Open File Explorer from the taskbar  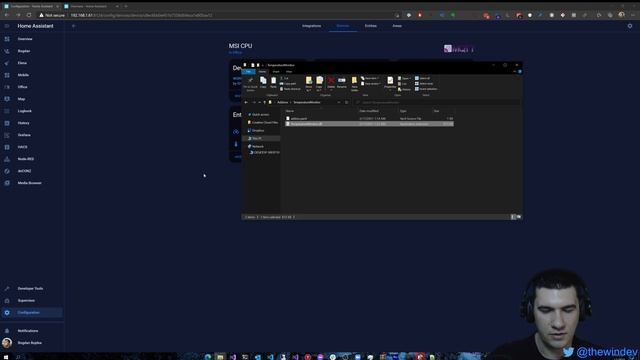(x=220, y=357)
